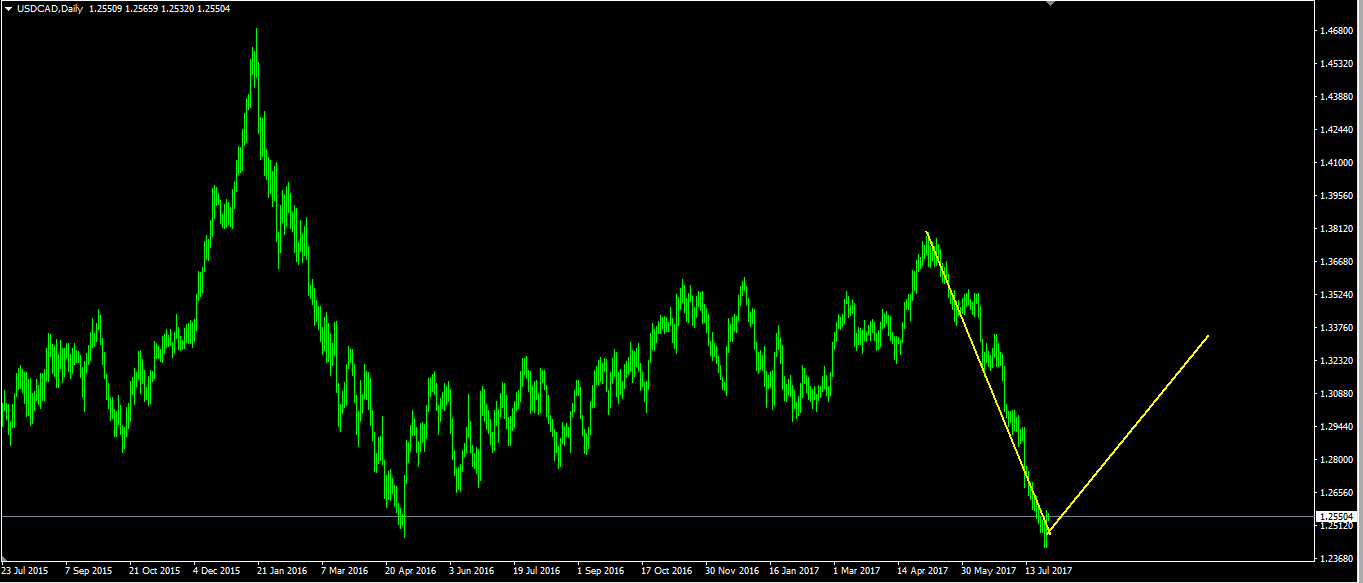1363x583 pixels.
Task: Click the 21 Jan 2016 date label
Action: tap(283, 571)
